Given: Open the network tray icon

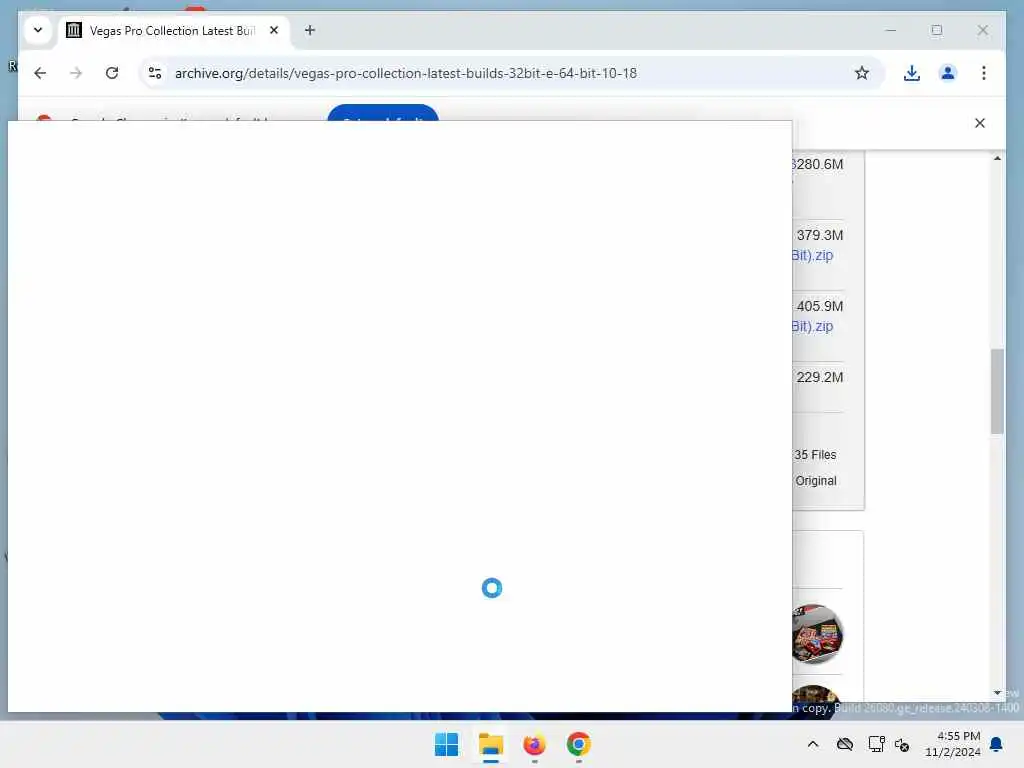Looking at the screenshot, I should tap(876, 744).
